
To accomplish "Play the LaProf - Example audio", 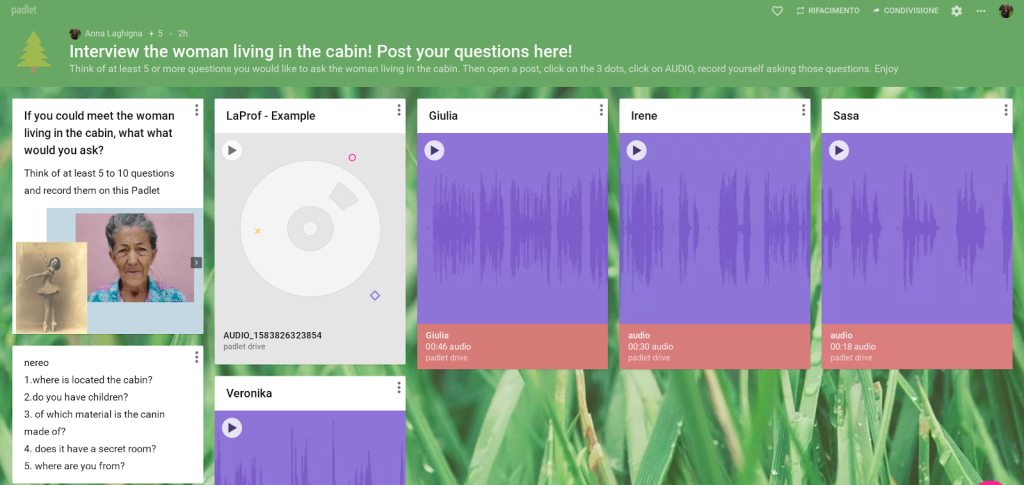I will pyautogui.click(x=232, y=150).
